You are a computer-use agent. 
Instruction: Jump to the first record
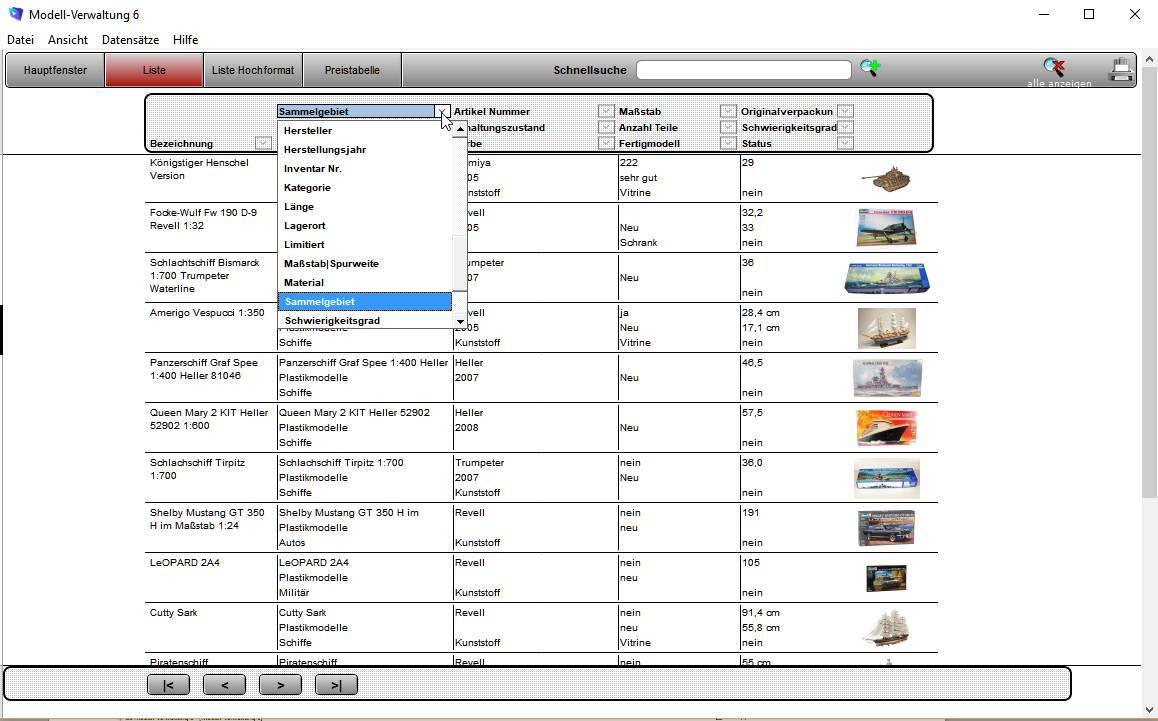pyautogui.click(x=168, y=685)
